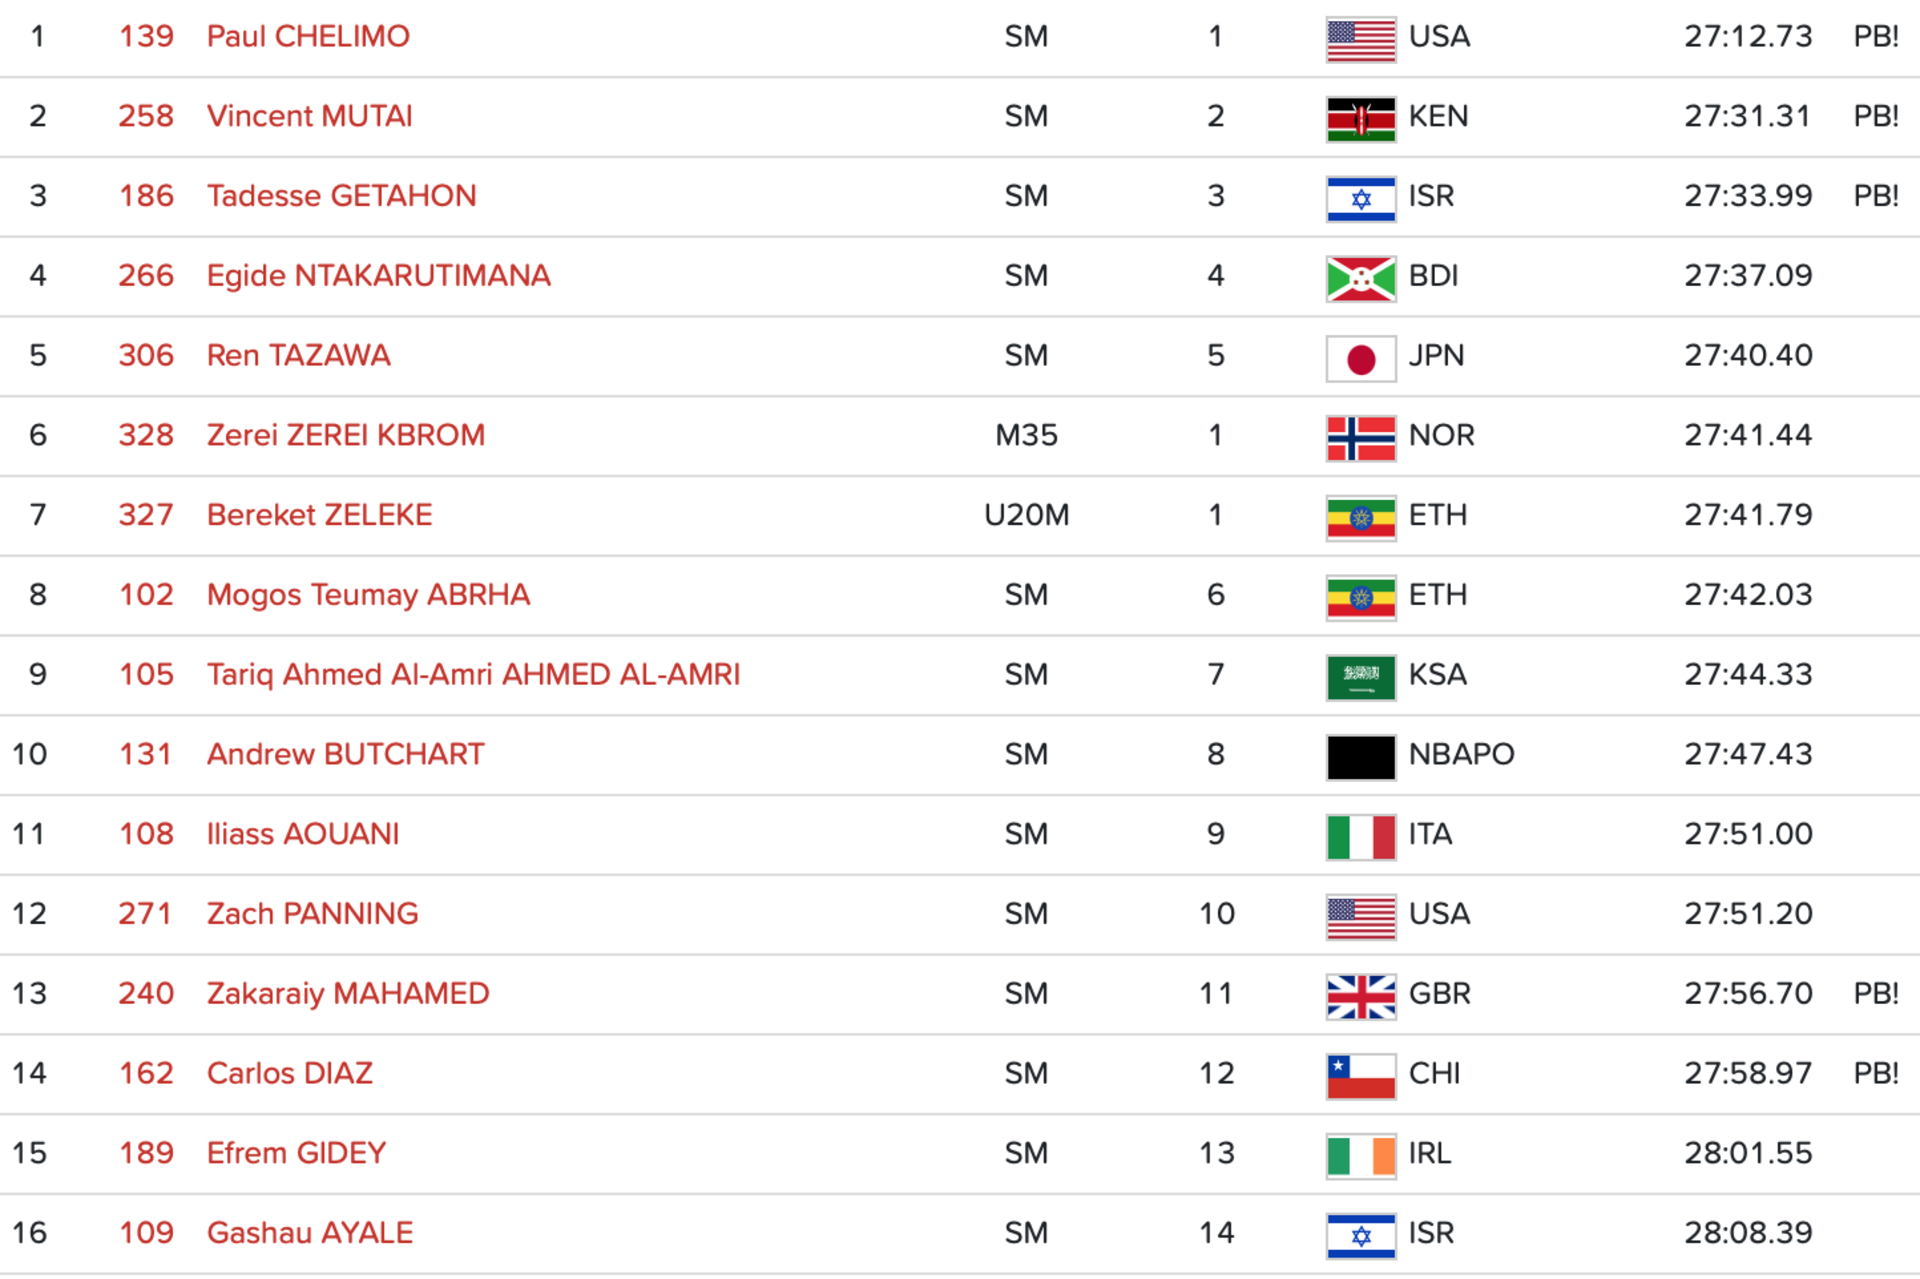This screenshot has height=1279, width=1920.
Task: Open Vincent MUTAI athlete link
Action: click(x=309, y=116)
